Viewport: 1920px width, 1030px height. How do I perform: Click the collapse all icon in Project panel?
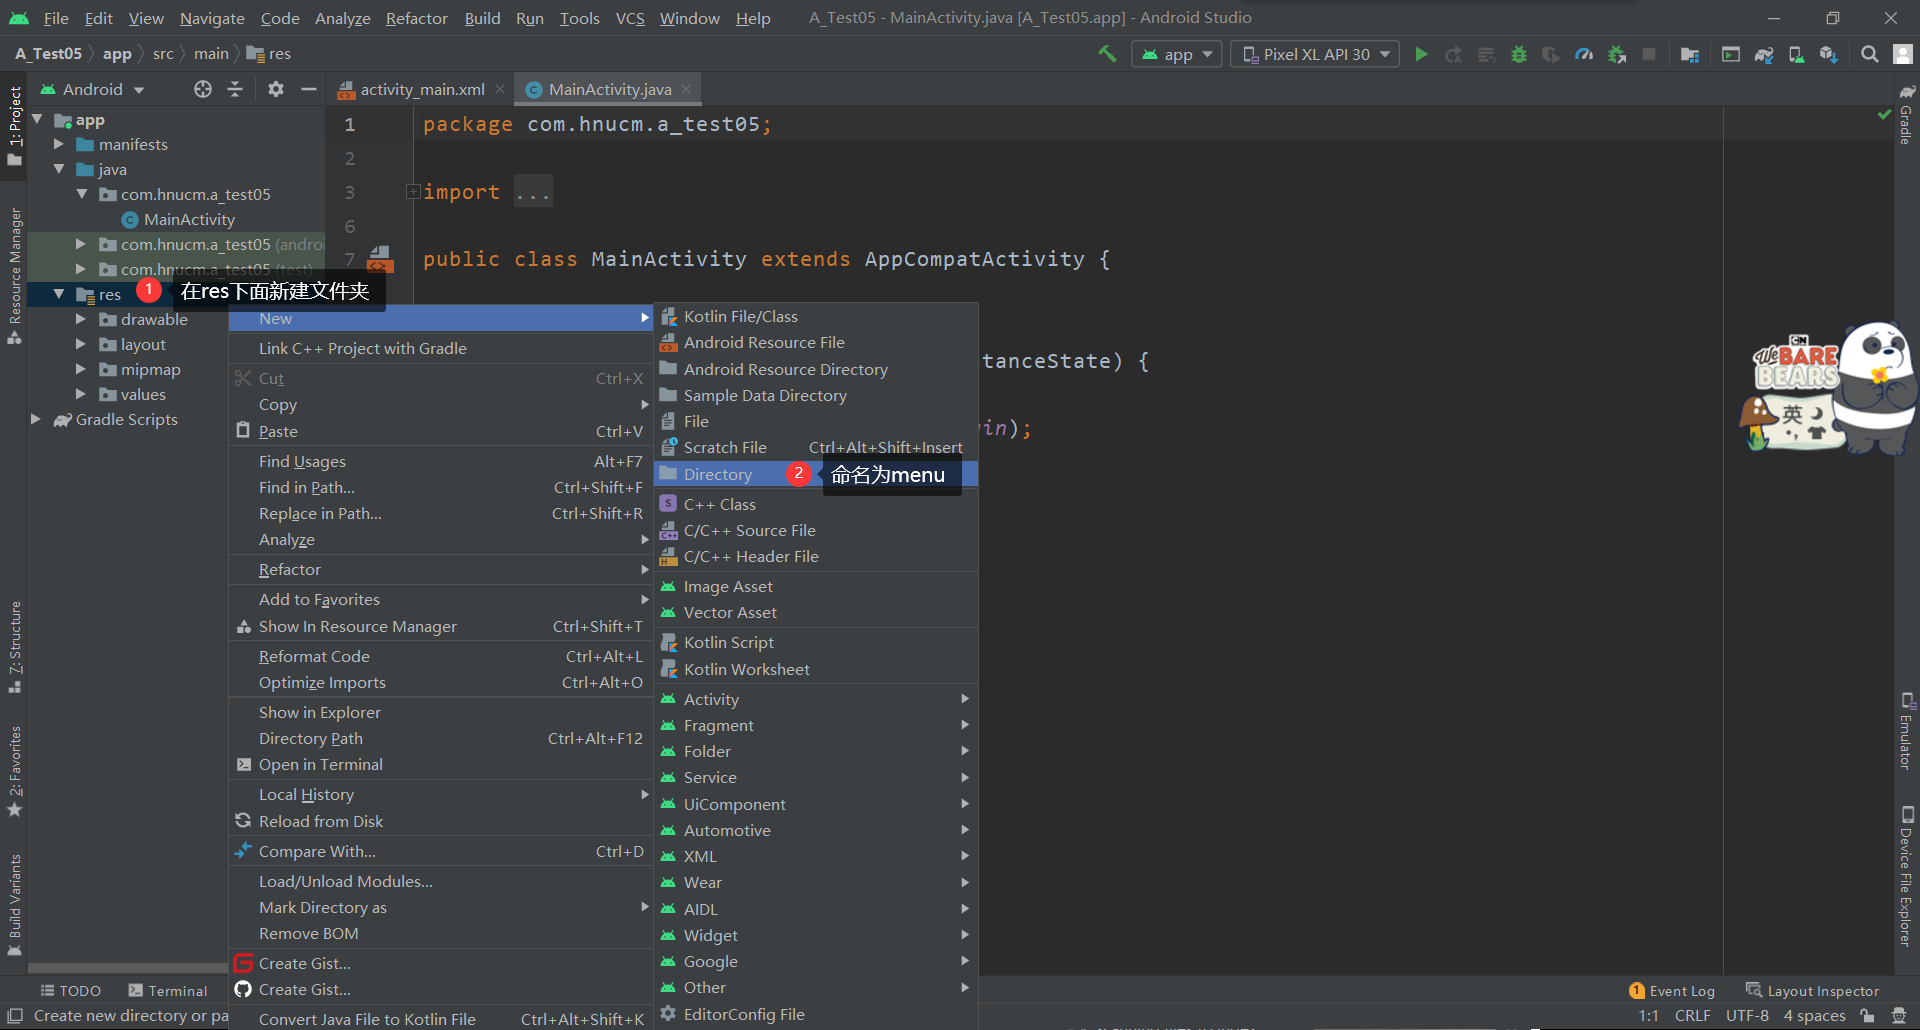click(235, 89)
